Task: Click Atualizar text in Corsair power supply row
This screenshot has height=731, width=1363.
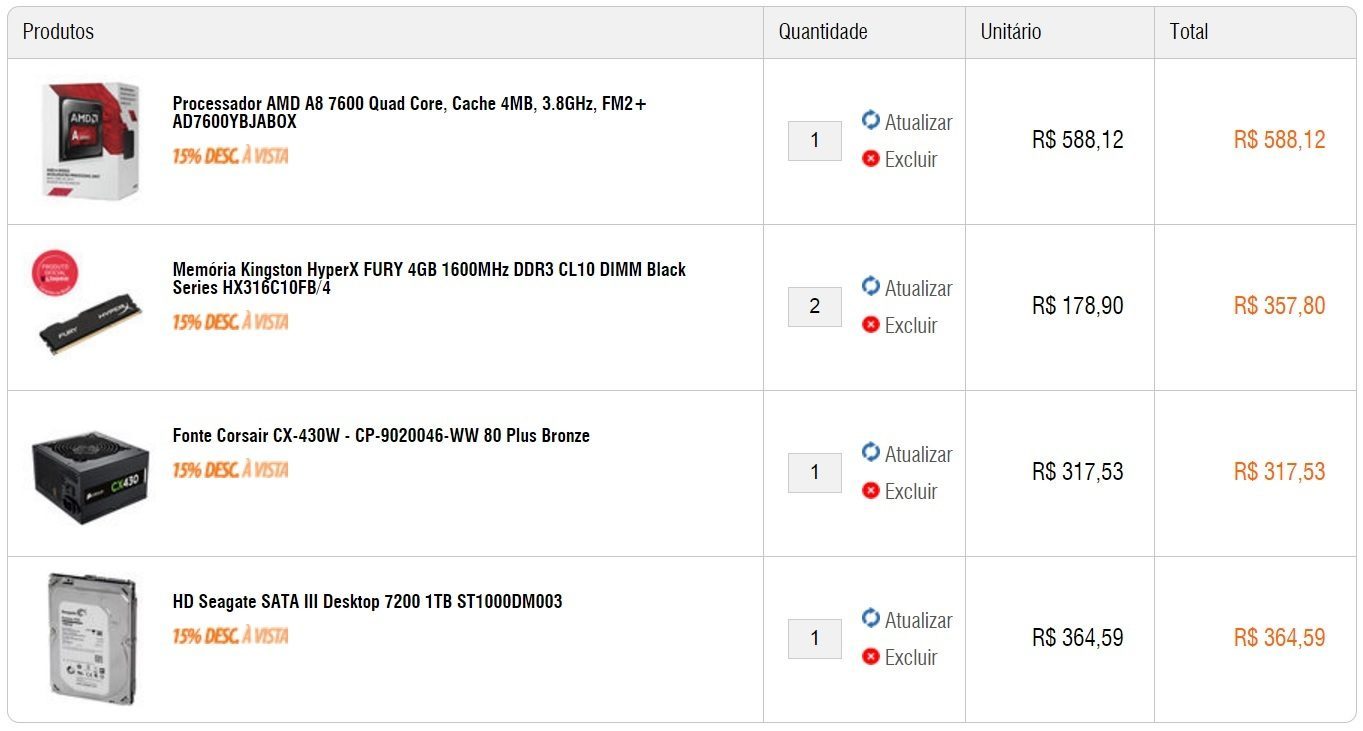Action: [918, 454]
